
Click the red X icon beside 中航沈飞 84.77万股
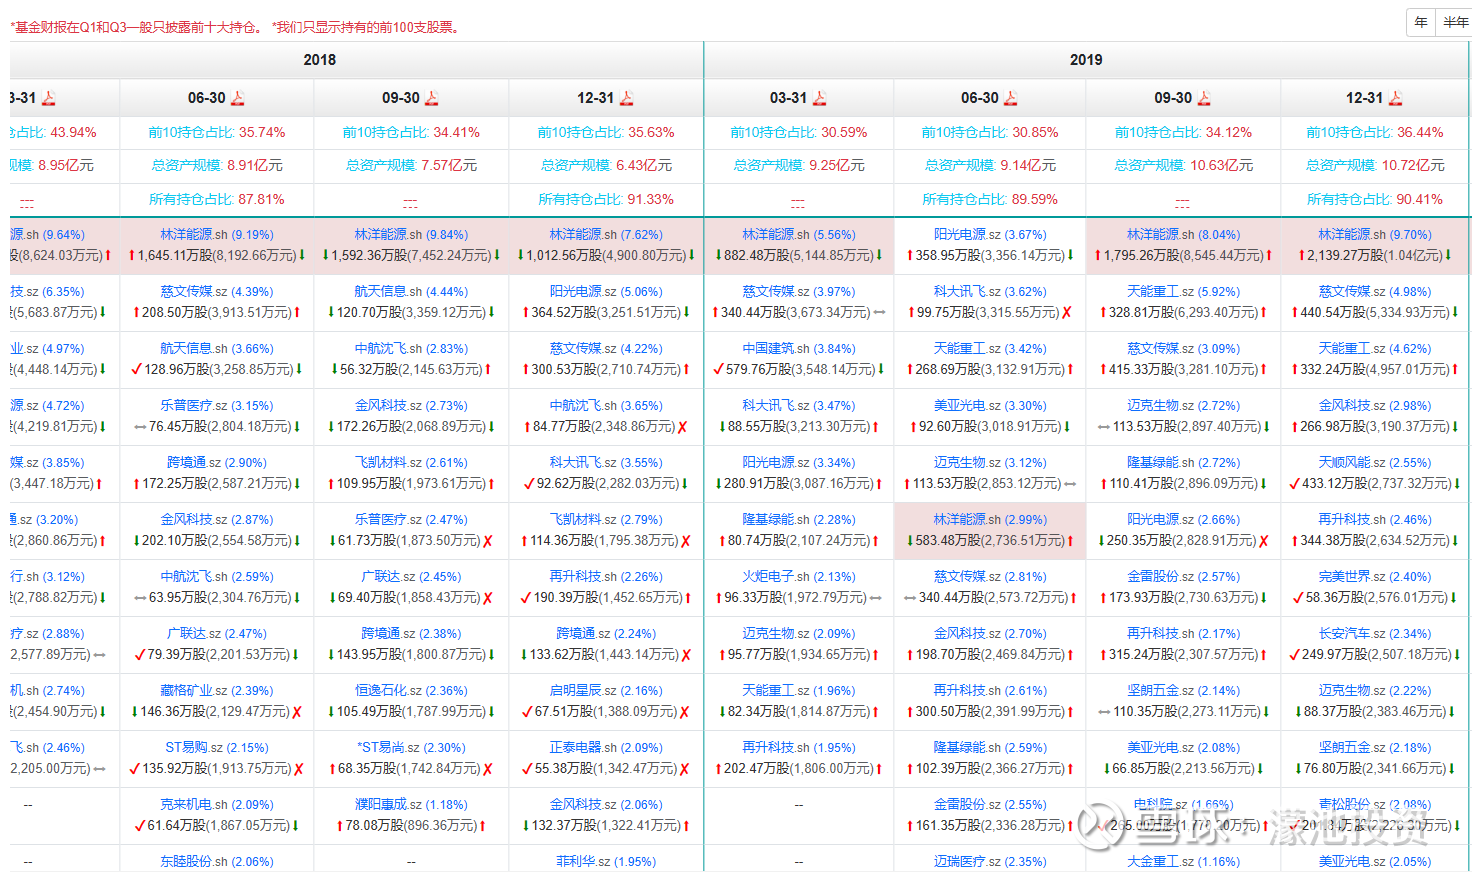pyautogui.click(x=683, y=427)
